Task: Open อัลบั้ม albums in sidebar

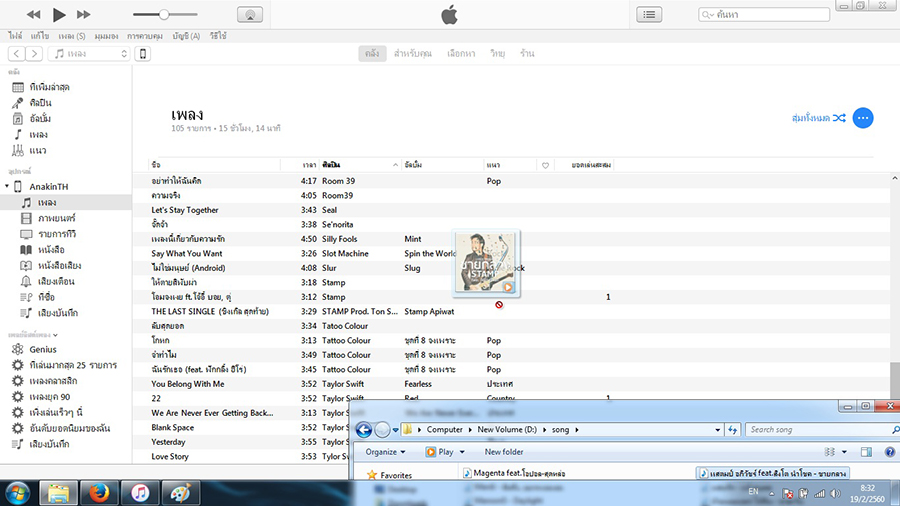Action: [40, 119]
